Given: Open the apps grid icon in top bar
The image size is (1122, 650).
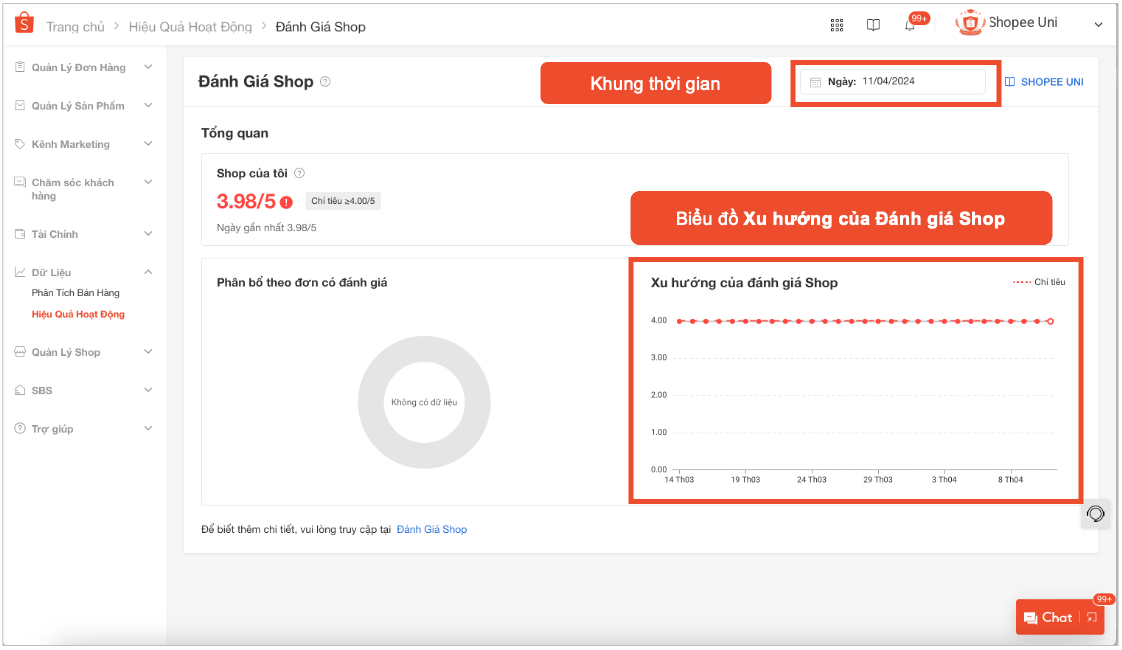Looking at the screenshot, I should click(x=837, y=24).
